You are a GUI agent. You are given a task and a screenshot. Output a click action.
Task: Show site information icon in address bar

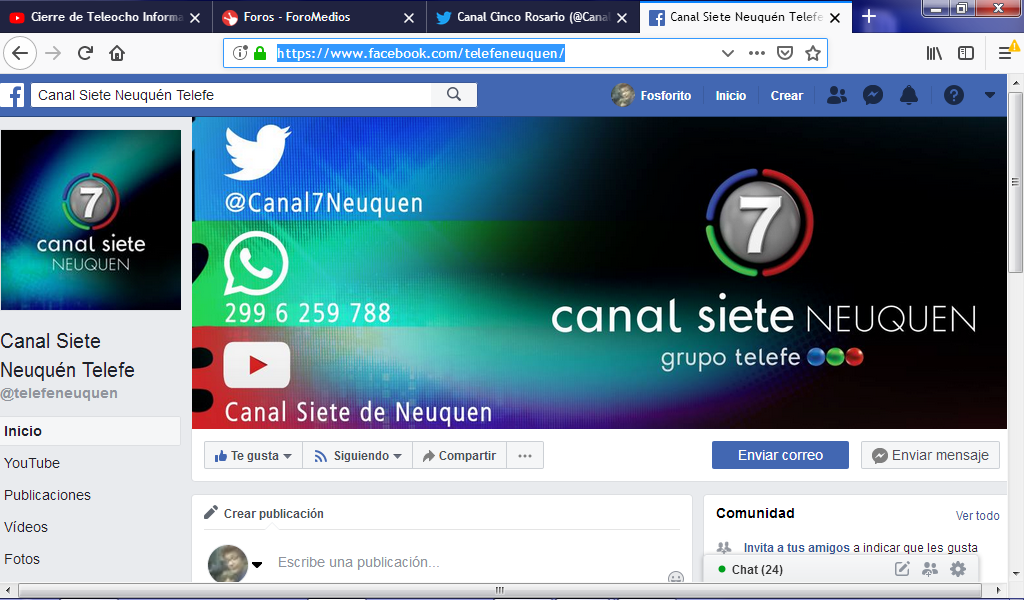(240, 54)
